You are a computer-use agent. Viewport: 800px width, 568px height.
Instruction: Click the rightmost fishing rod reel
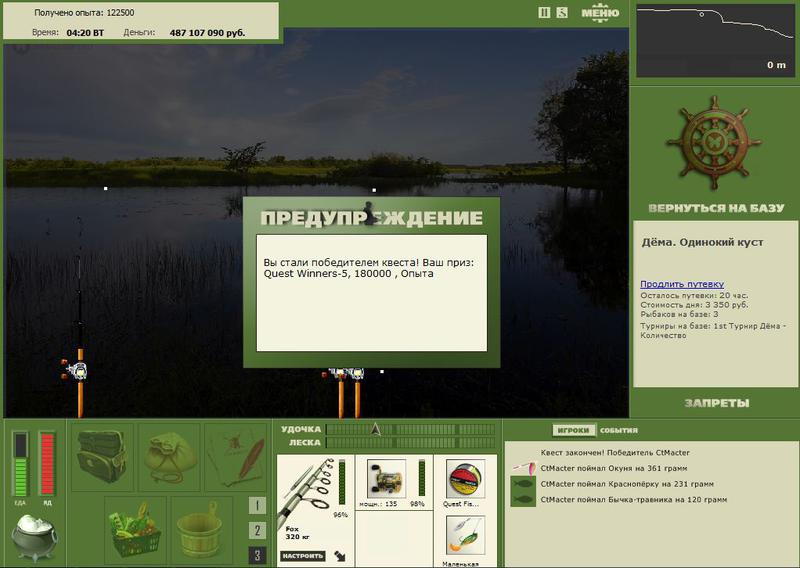[x=357, y=374]
